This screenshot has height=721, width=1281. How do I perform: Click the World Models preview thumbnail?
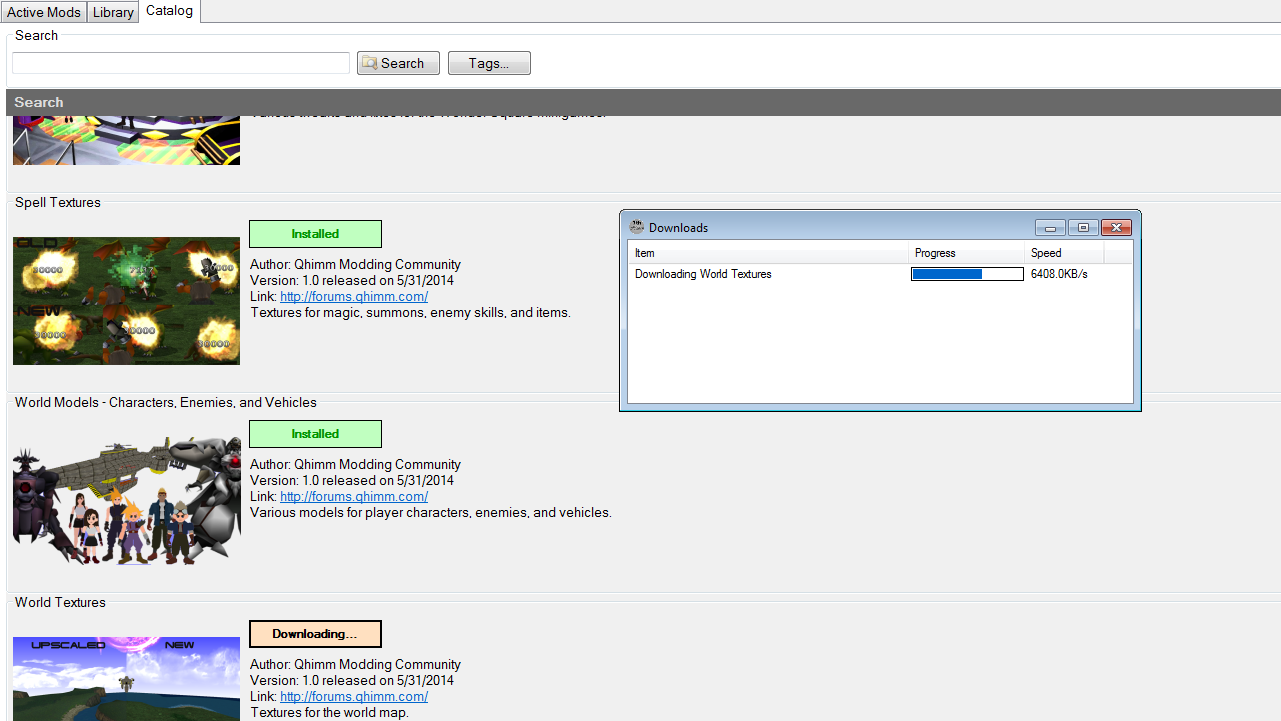point(126,501)
